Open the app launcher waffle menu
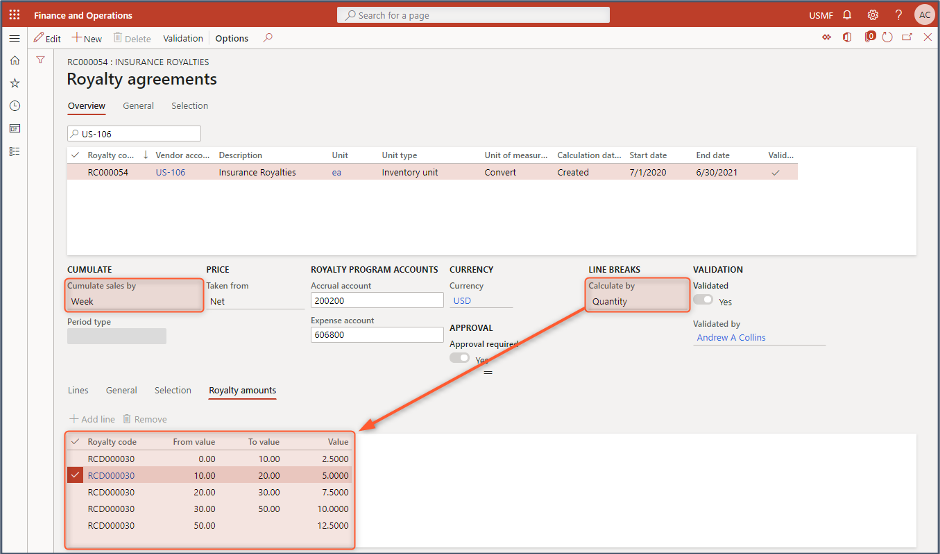The height and width of the screenshot is (554, 940). point(14,15)
